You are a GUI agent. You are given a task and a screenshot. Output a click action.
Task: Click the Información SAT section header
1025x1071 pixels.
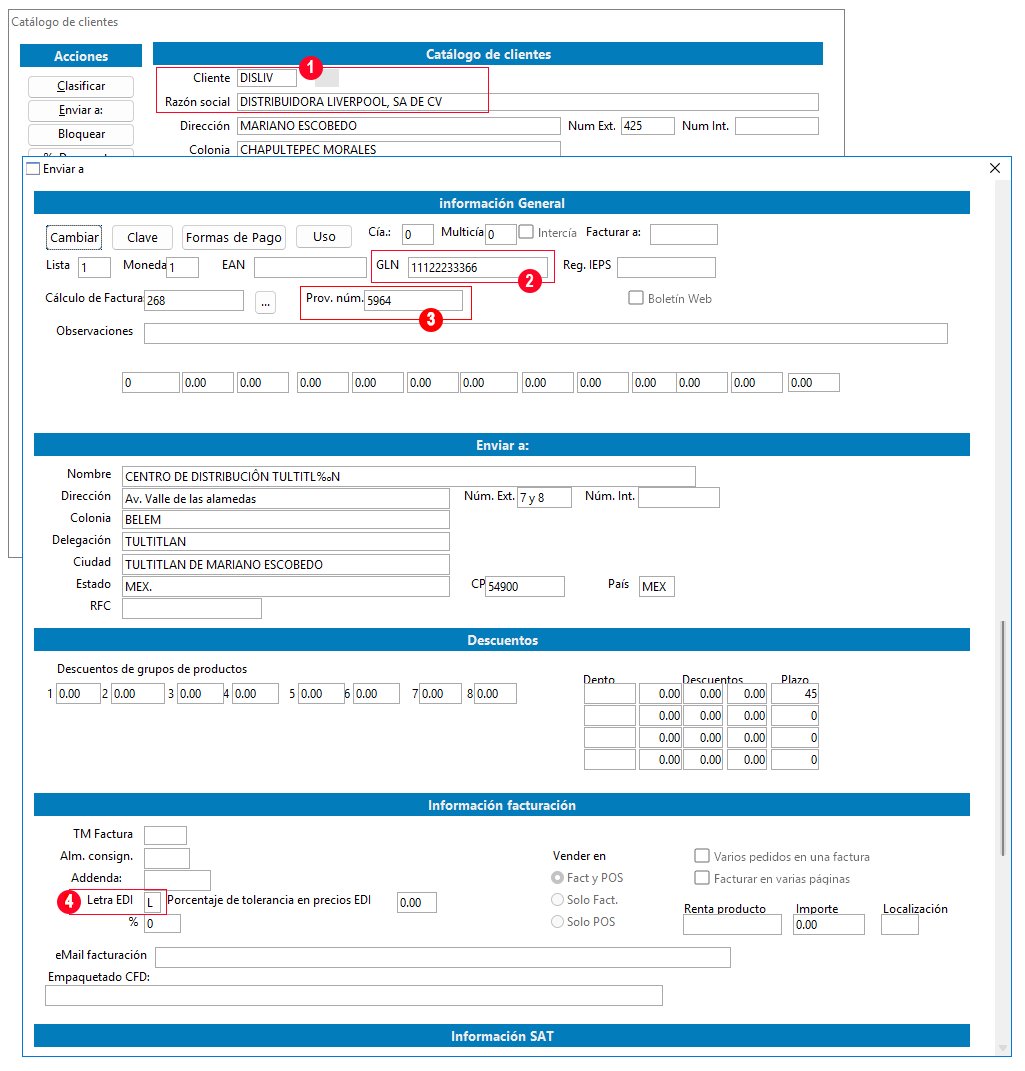(x=502, y=1036)
